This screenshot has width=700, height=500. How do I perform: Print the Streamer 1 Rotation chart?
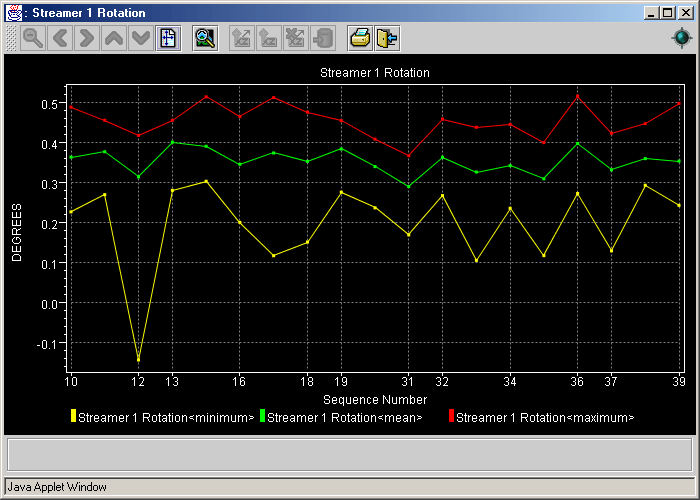click(360, 39)
